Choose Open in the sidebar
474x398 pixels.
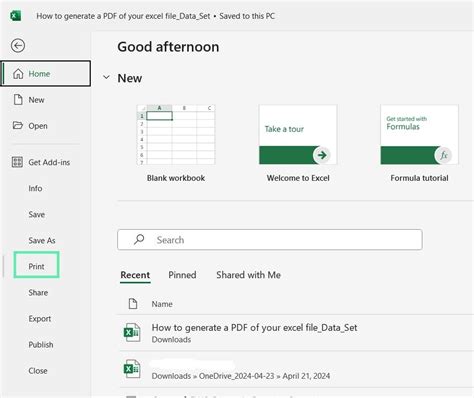(38, 126)
